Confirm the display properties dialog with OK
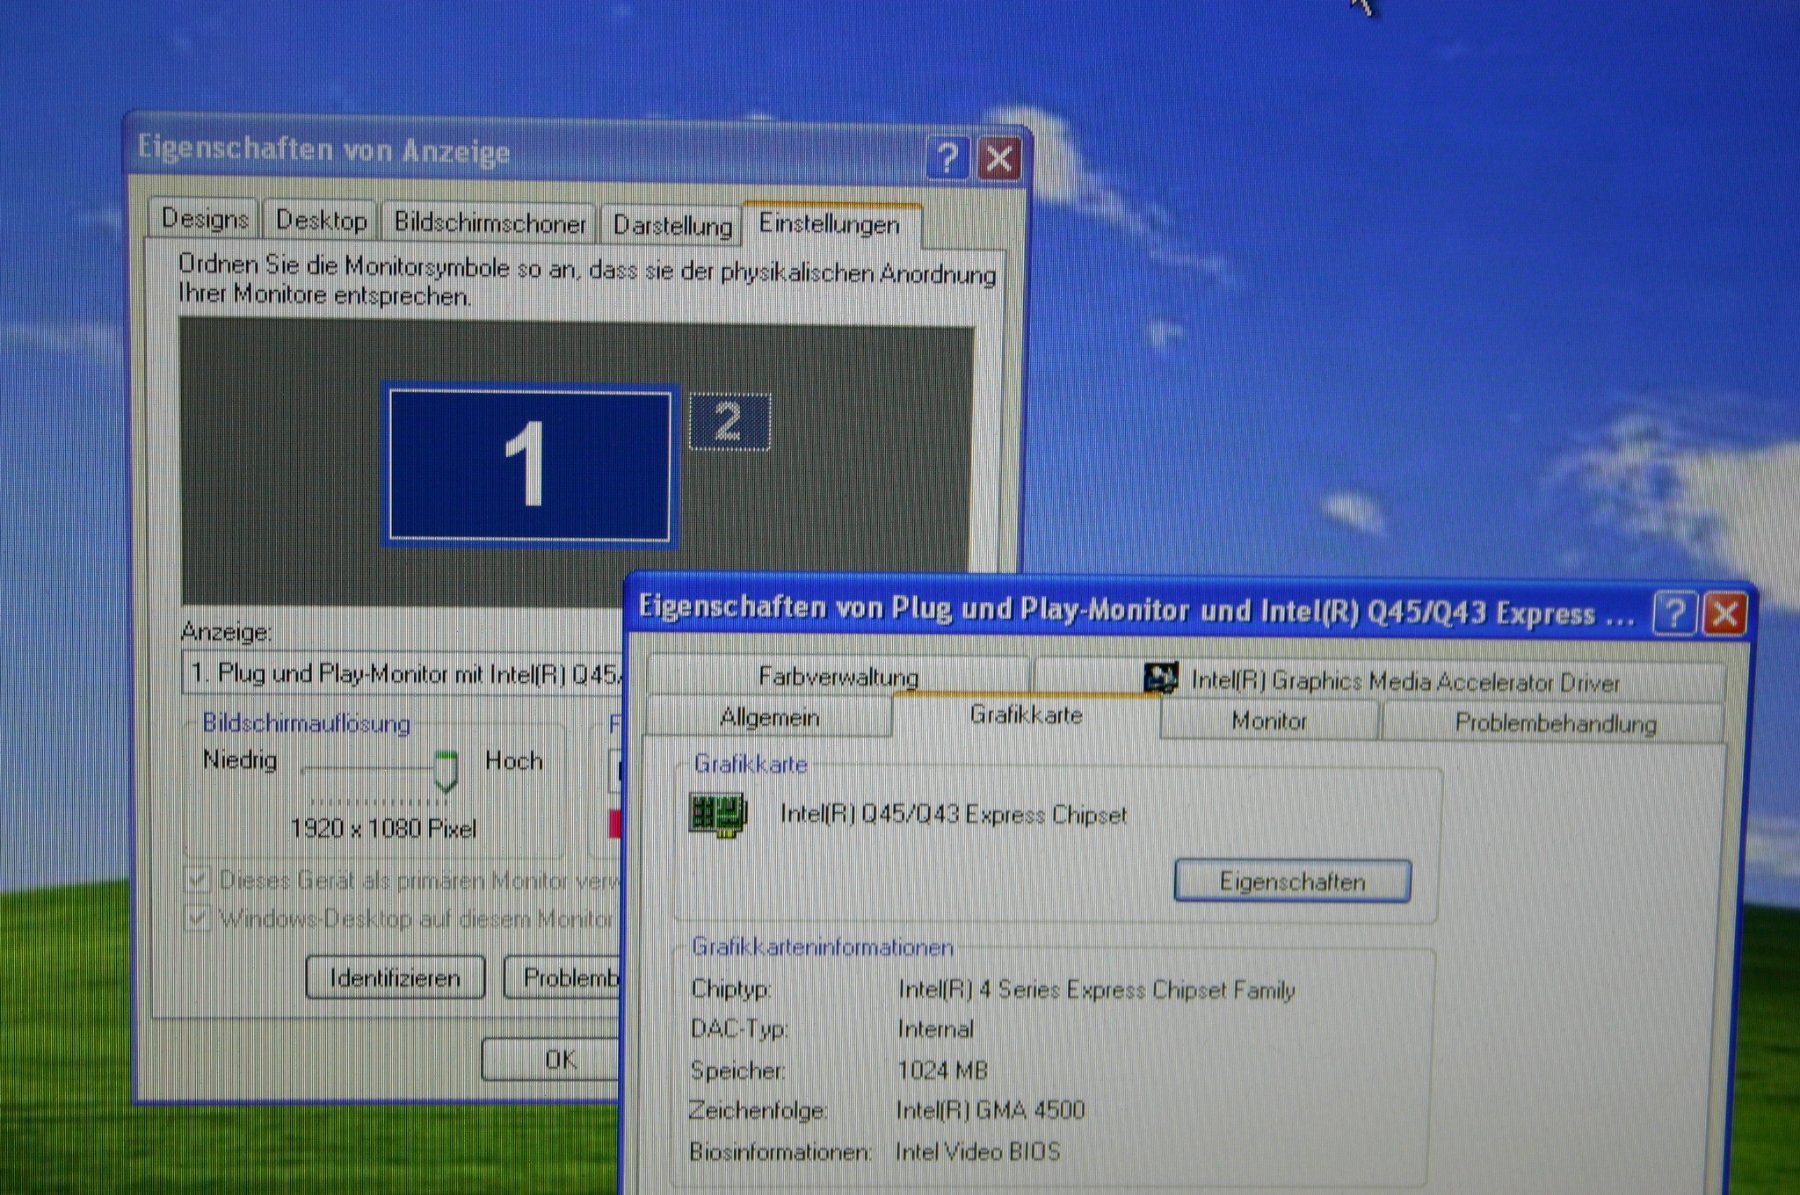 (x=552, y=1060)
